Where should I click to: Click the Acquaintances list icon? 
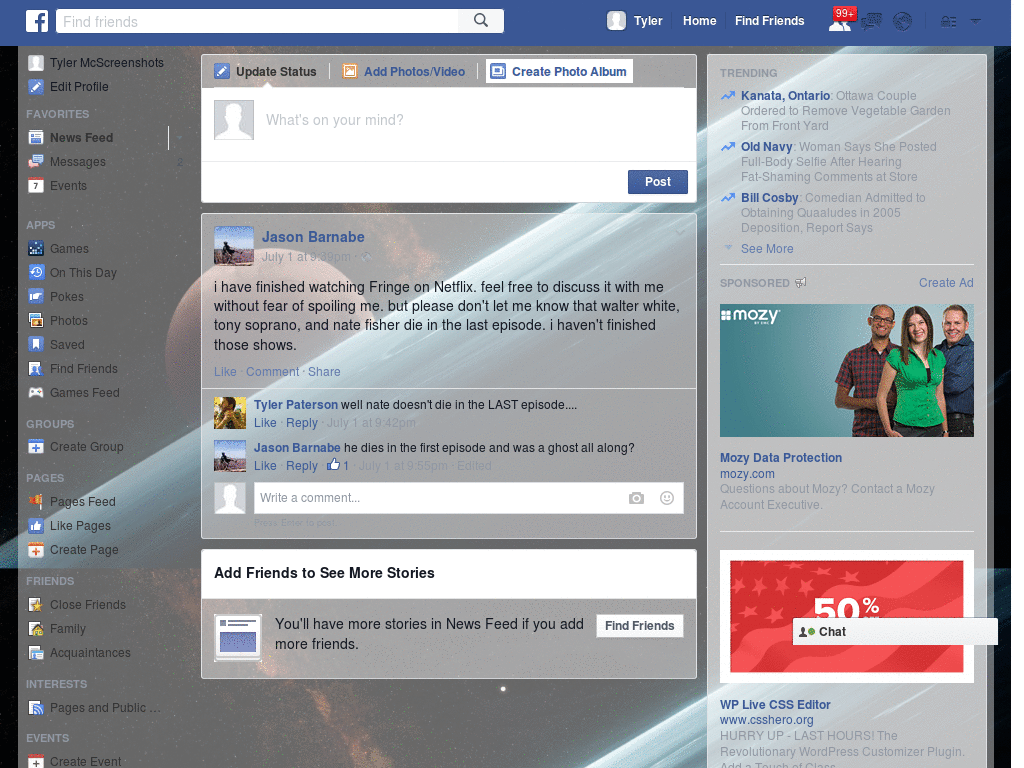36,653
